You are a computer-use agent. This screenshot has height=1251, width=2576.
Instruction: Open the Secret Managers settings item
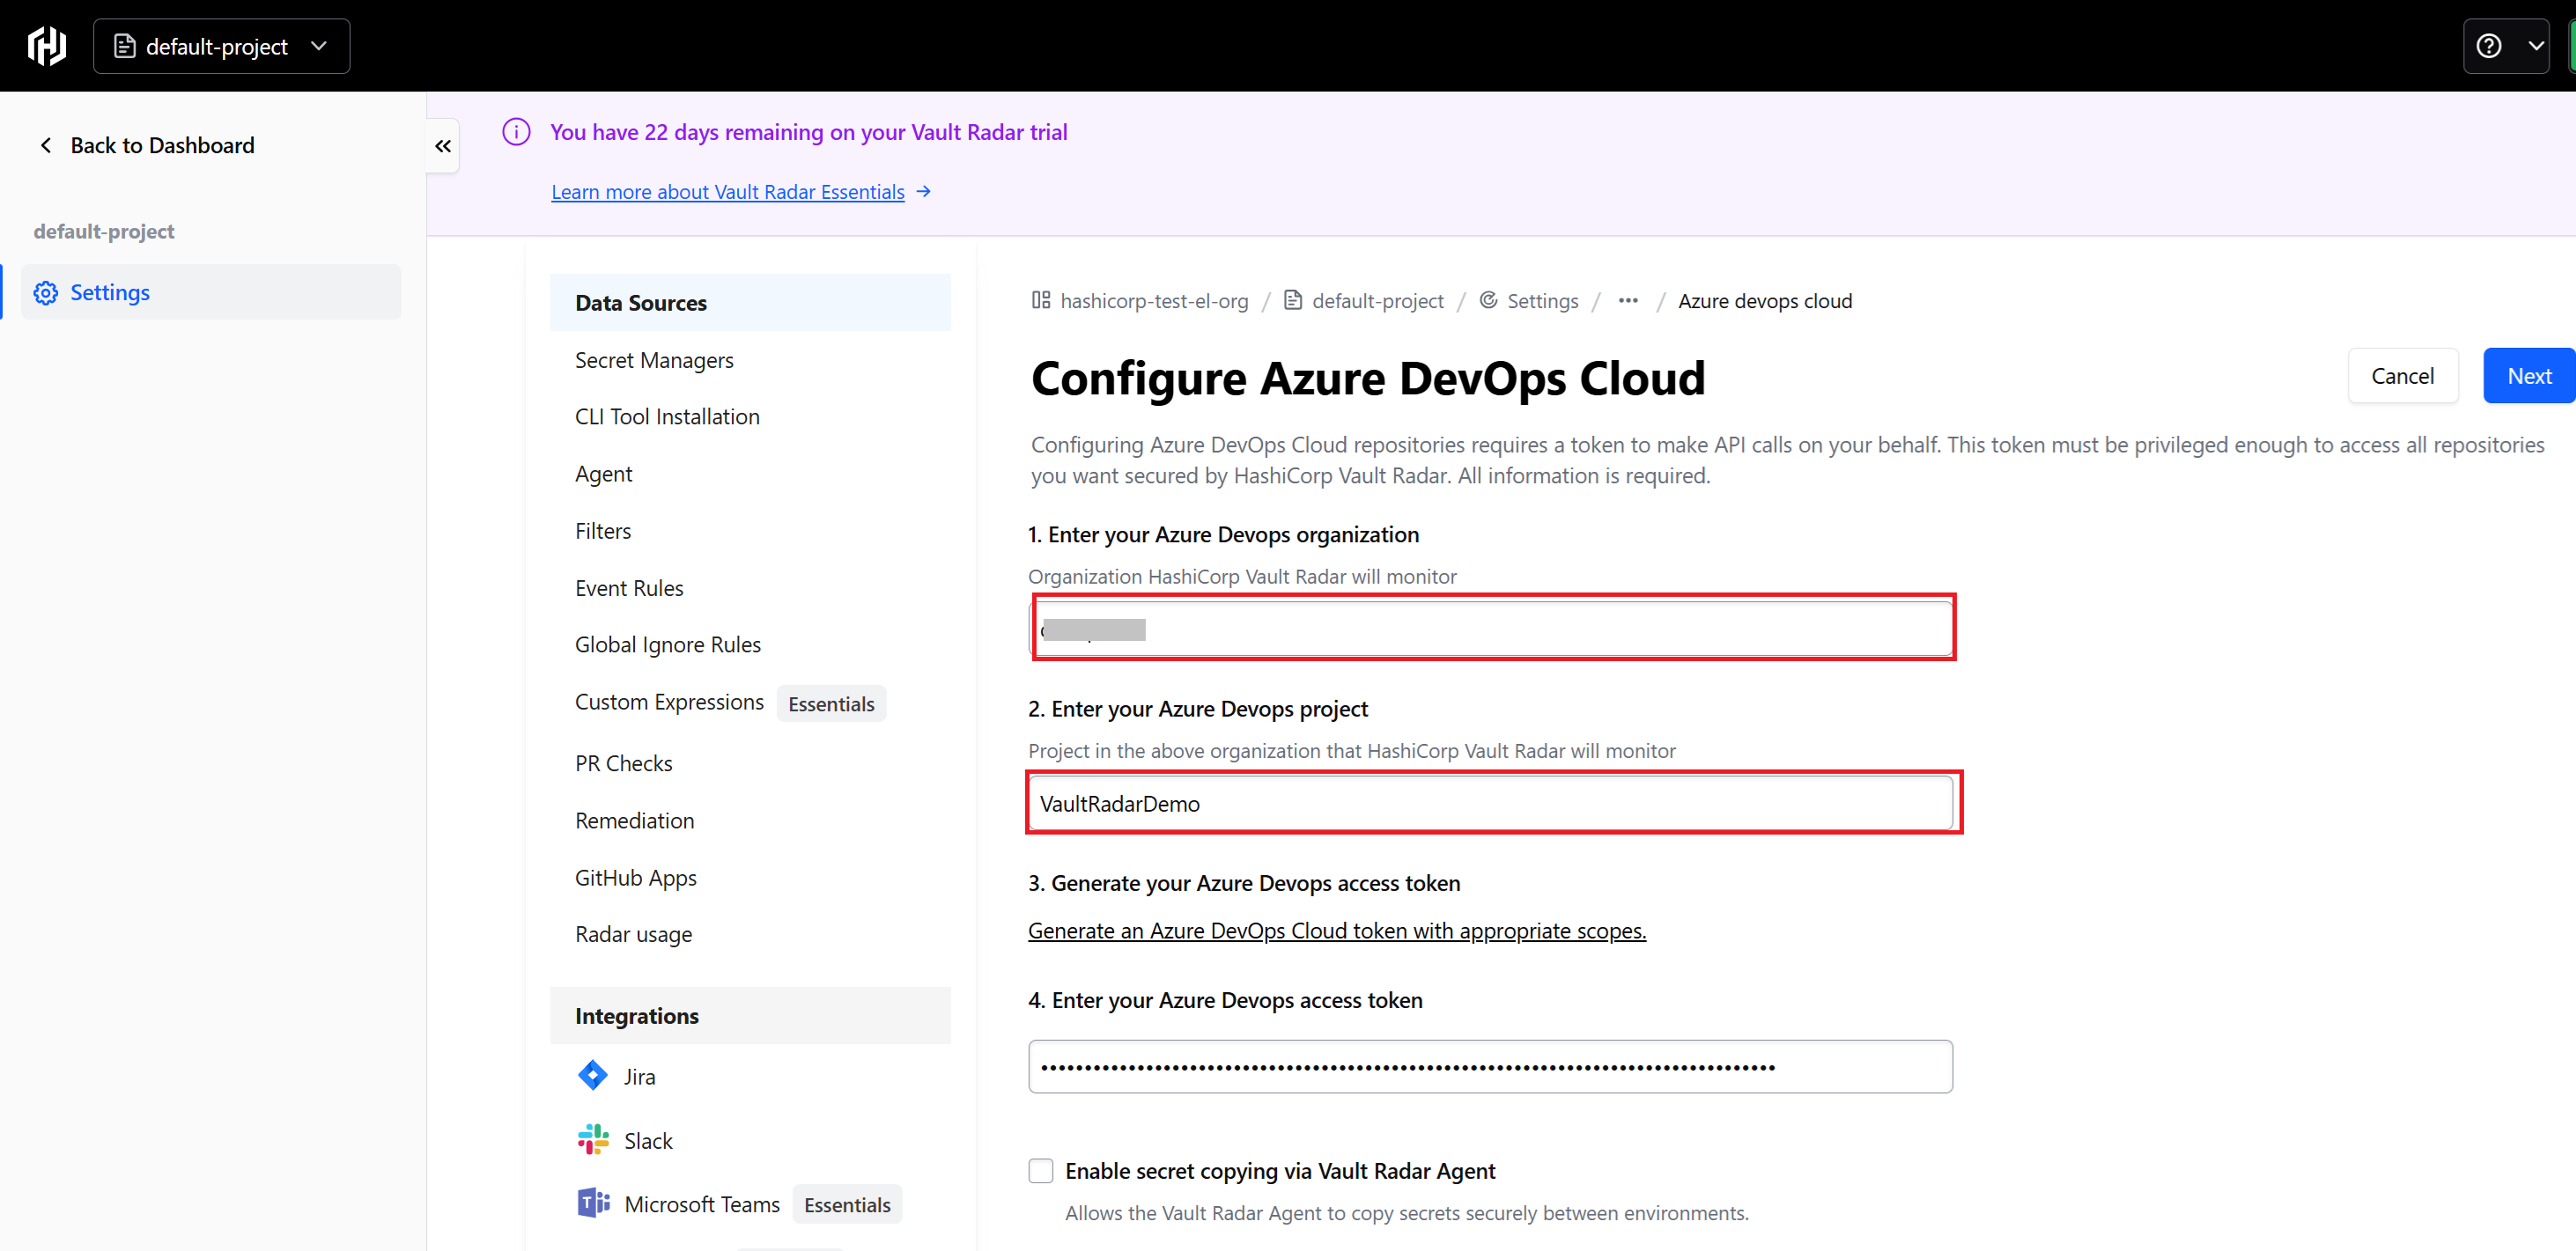click(654, 360)
